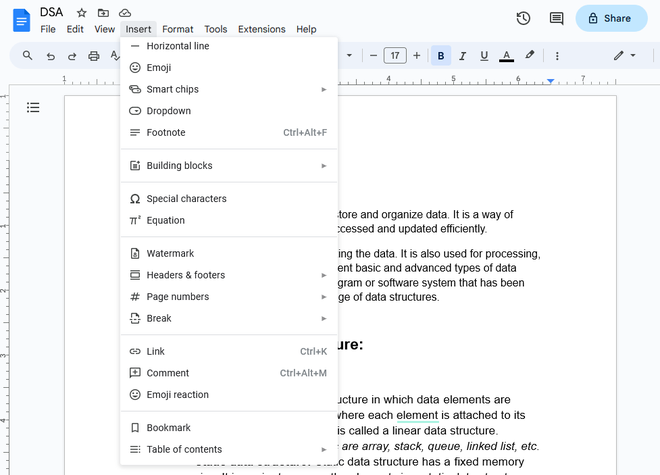Choose Special characters from Insert menu
The height and width of the screenshot is (475, 660).
tap(229, 199)
